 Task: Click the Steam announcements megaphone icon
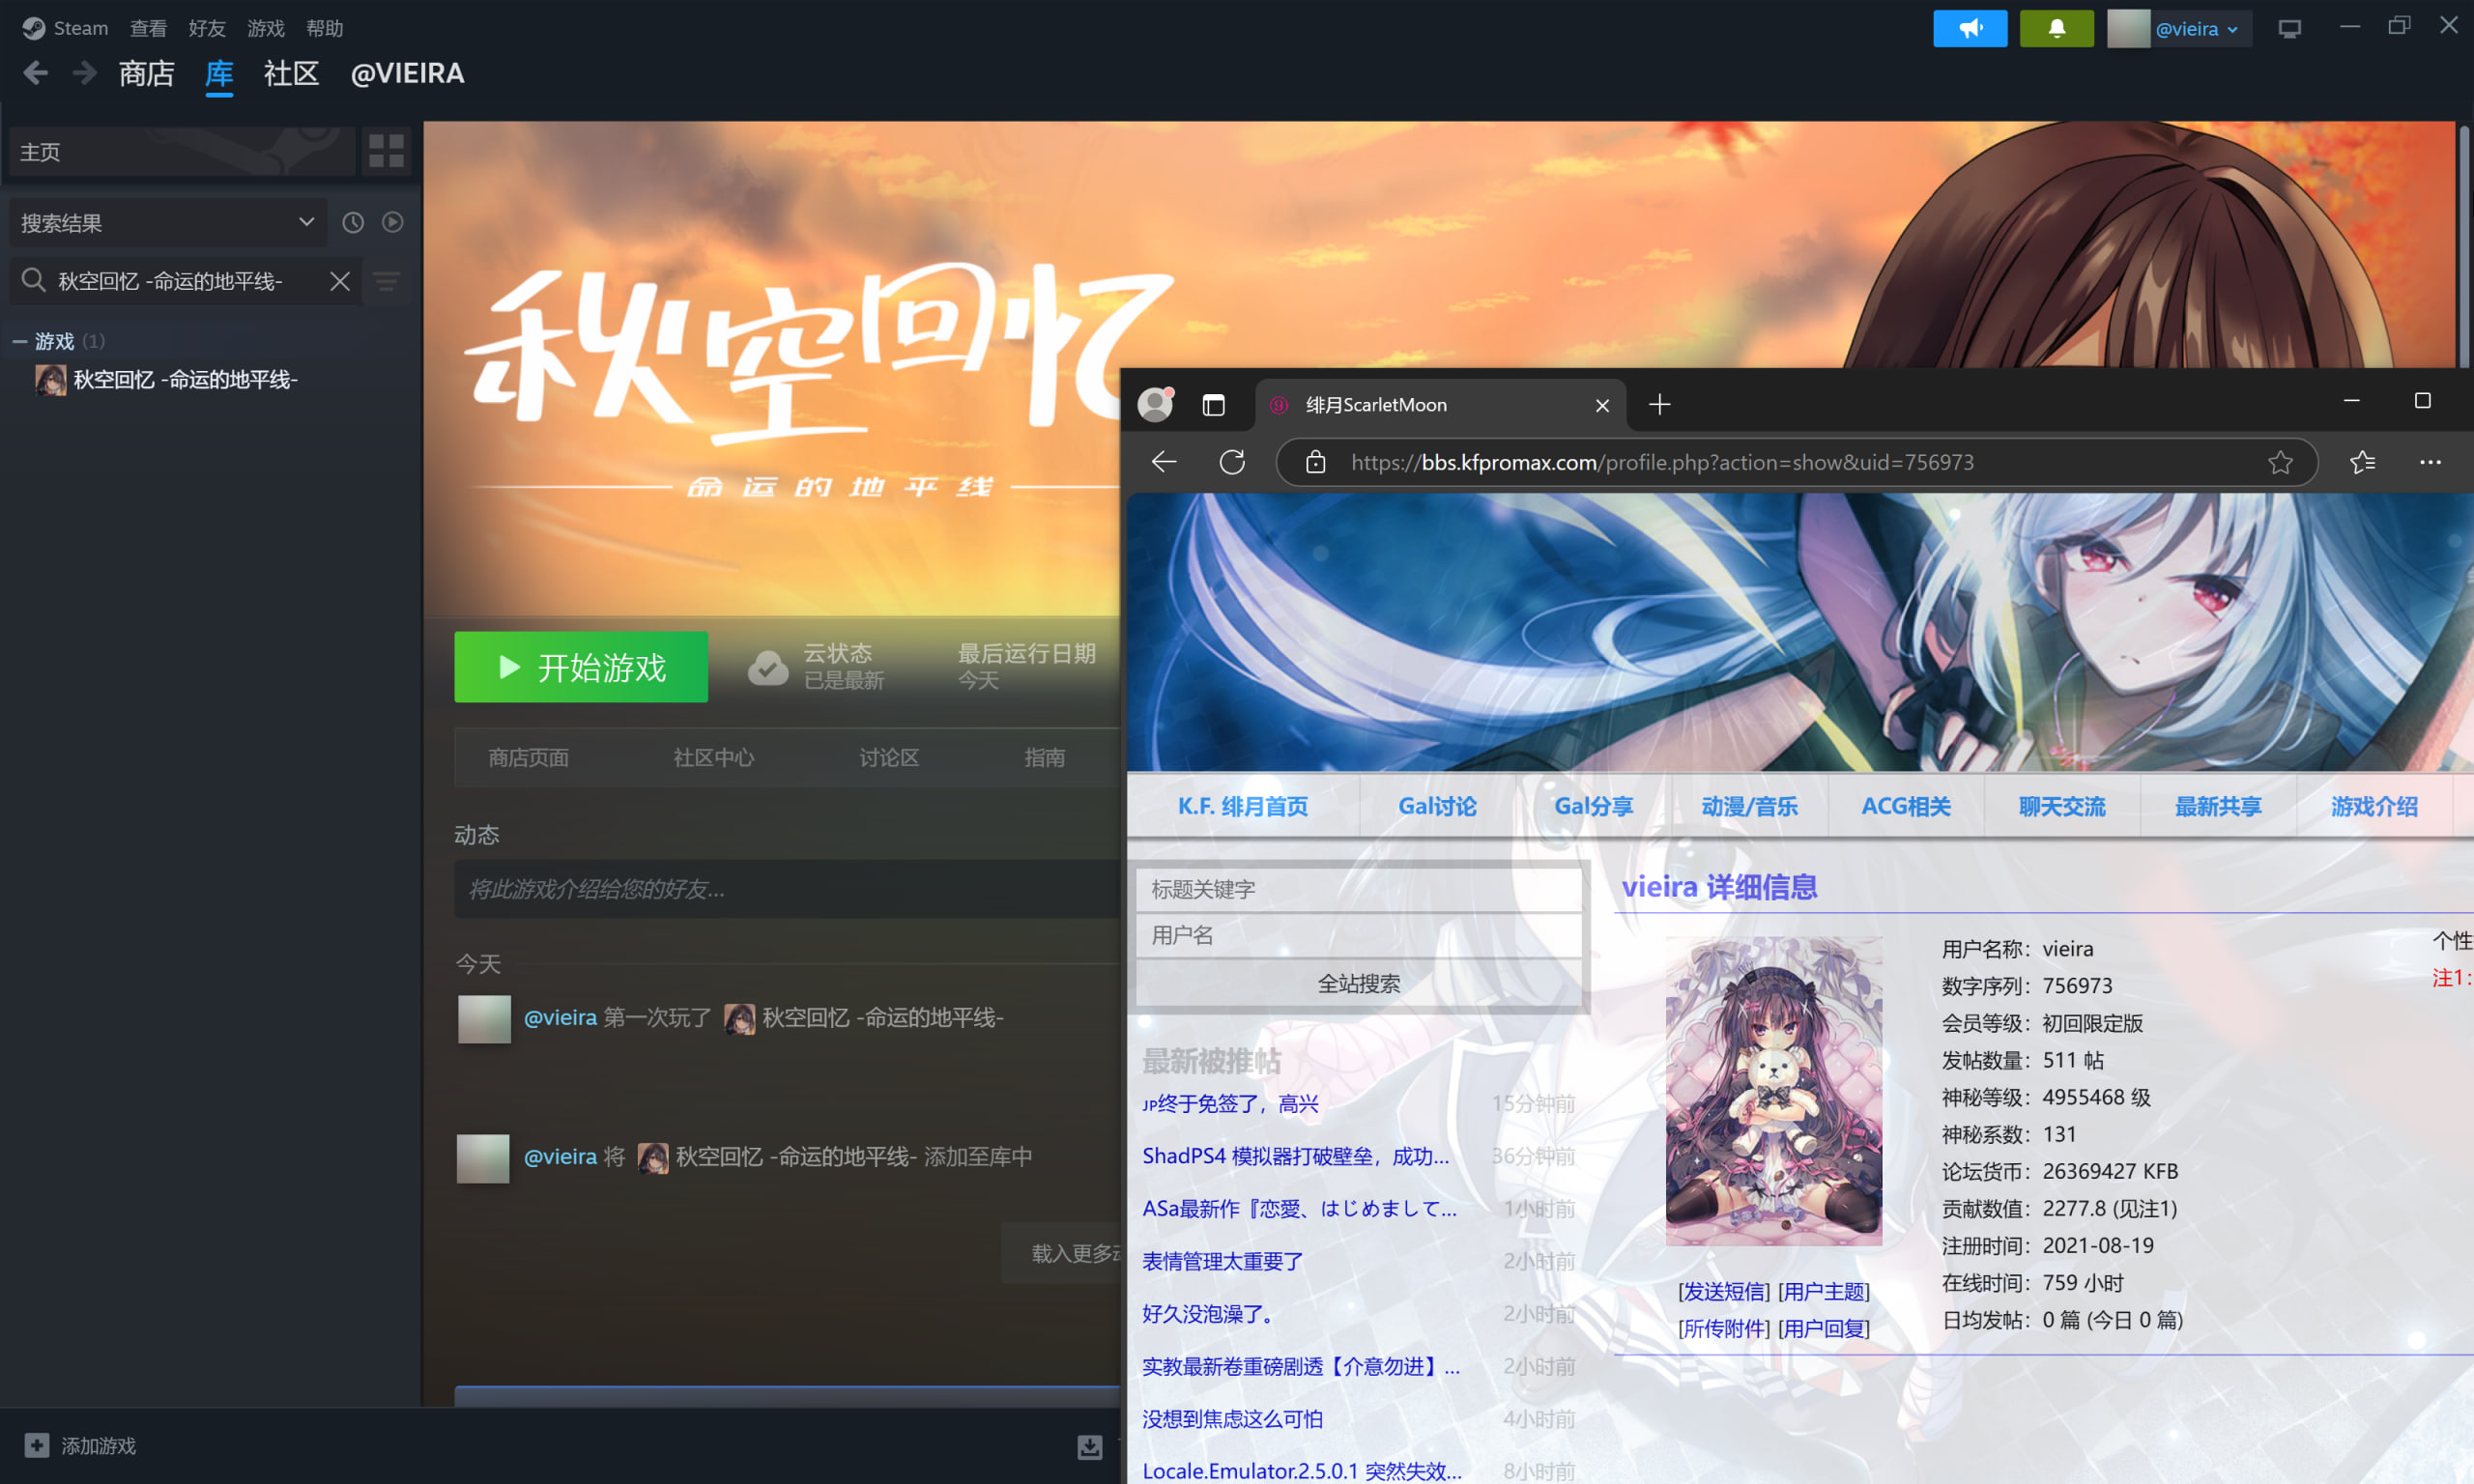[x=1969, y=28]
